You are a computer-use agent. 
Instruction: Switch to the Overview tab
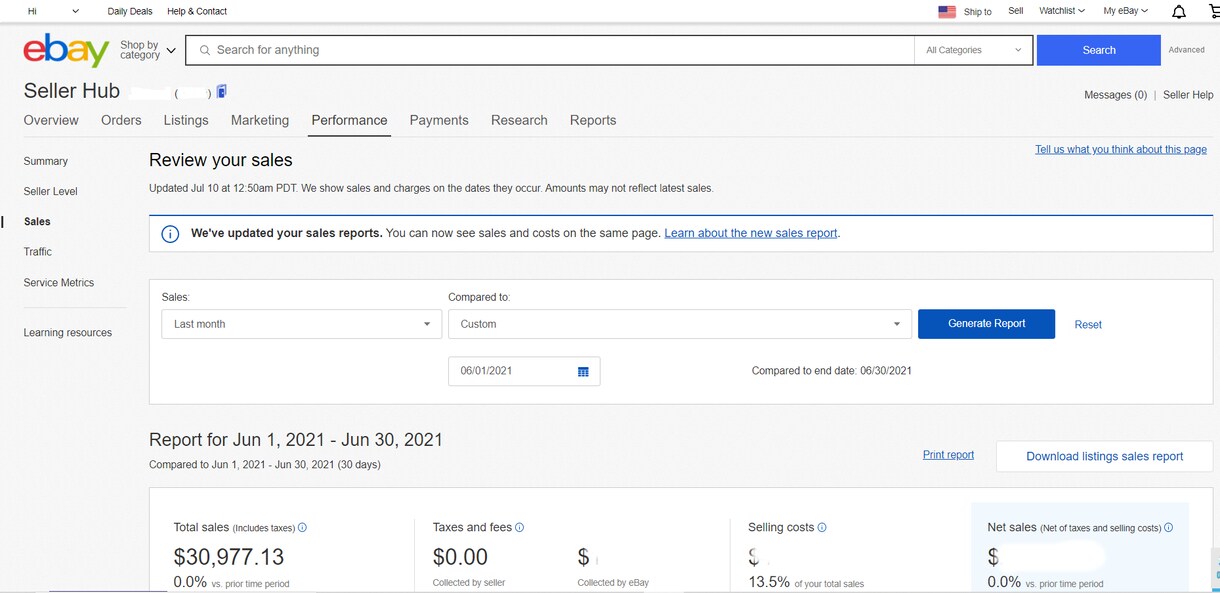point(51,120)
